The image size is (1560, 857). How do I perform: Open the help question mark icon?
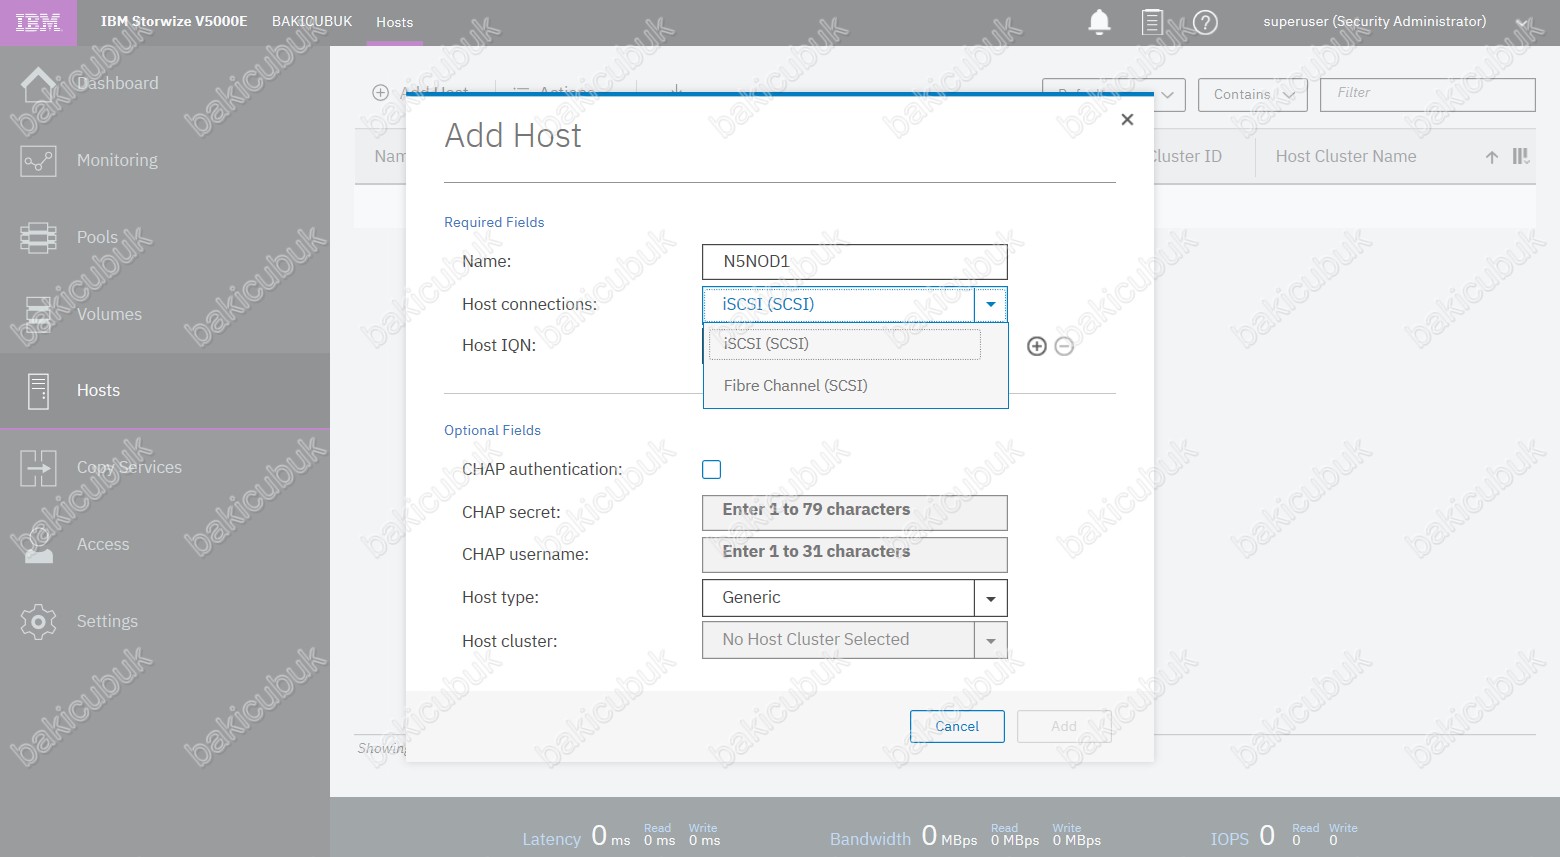(1205, 22)
